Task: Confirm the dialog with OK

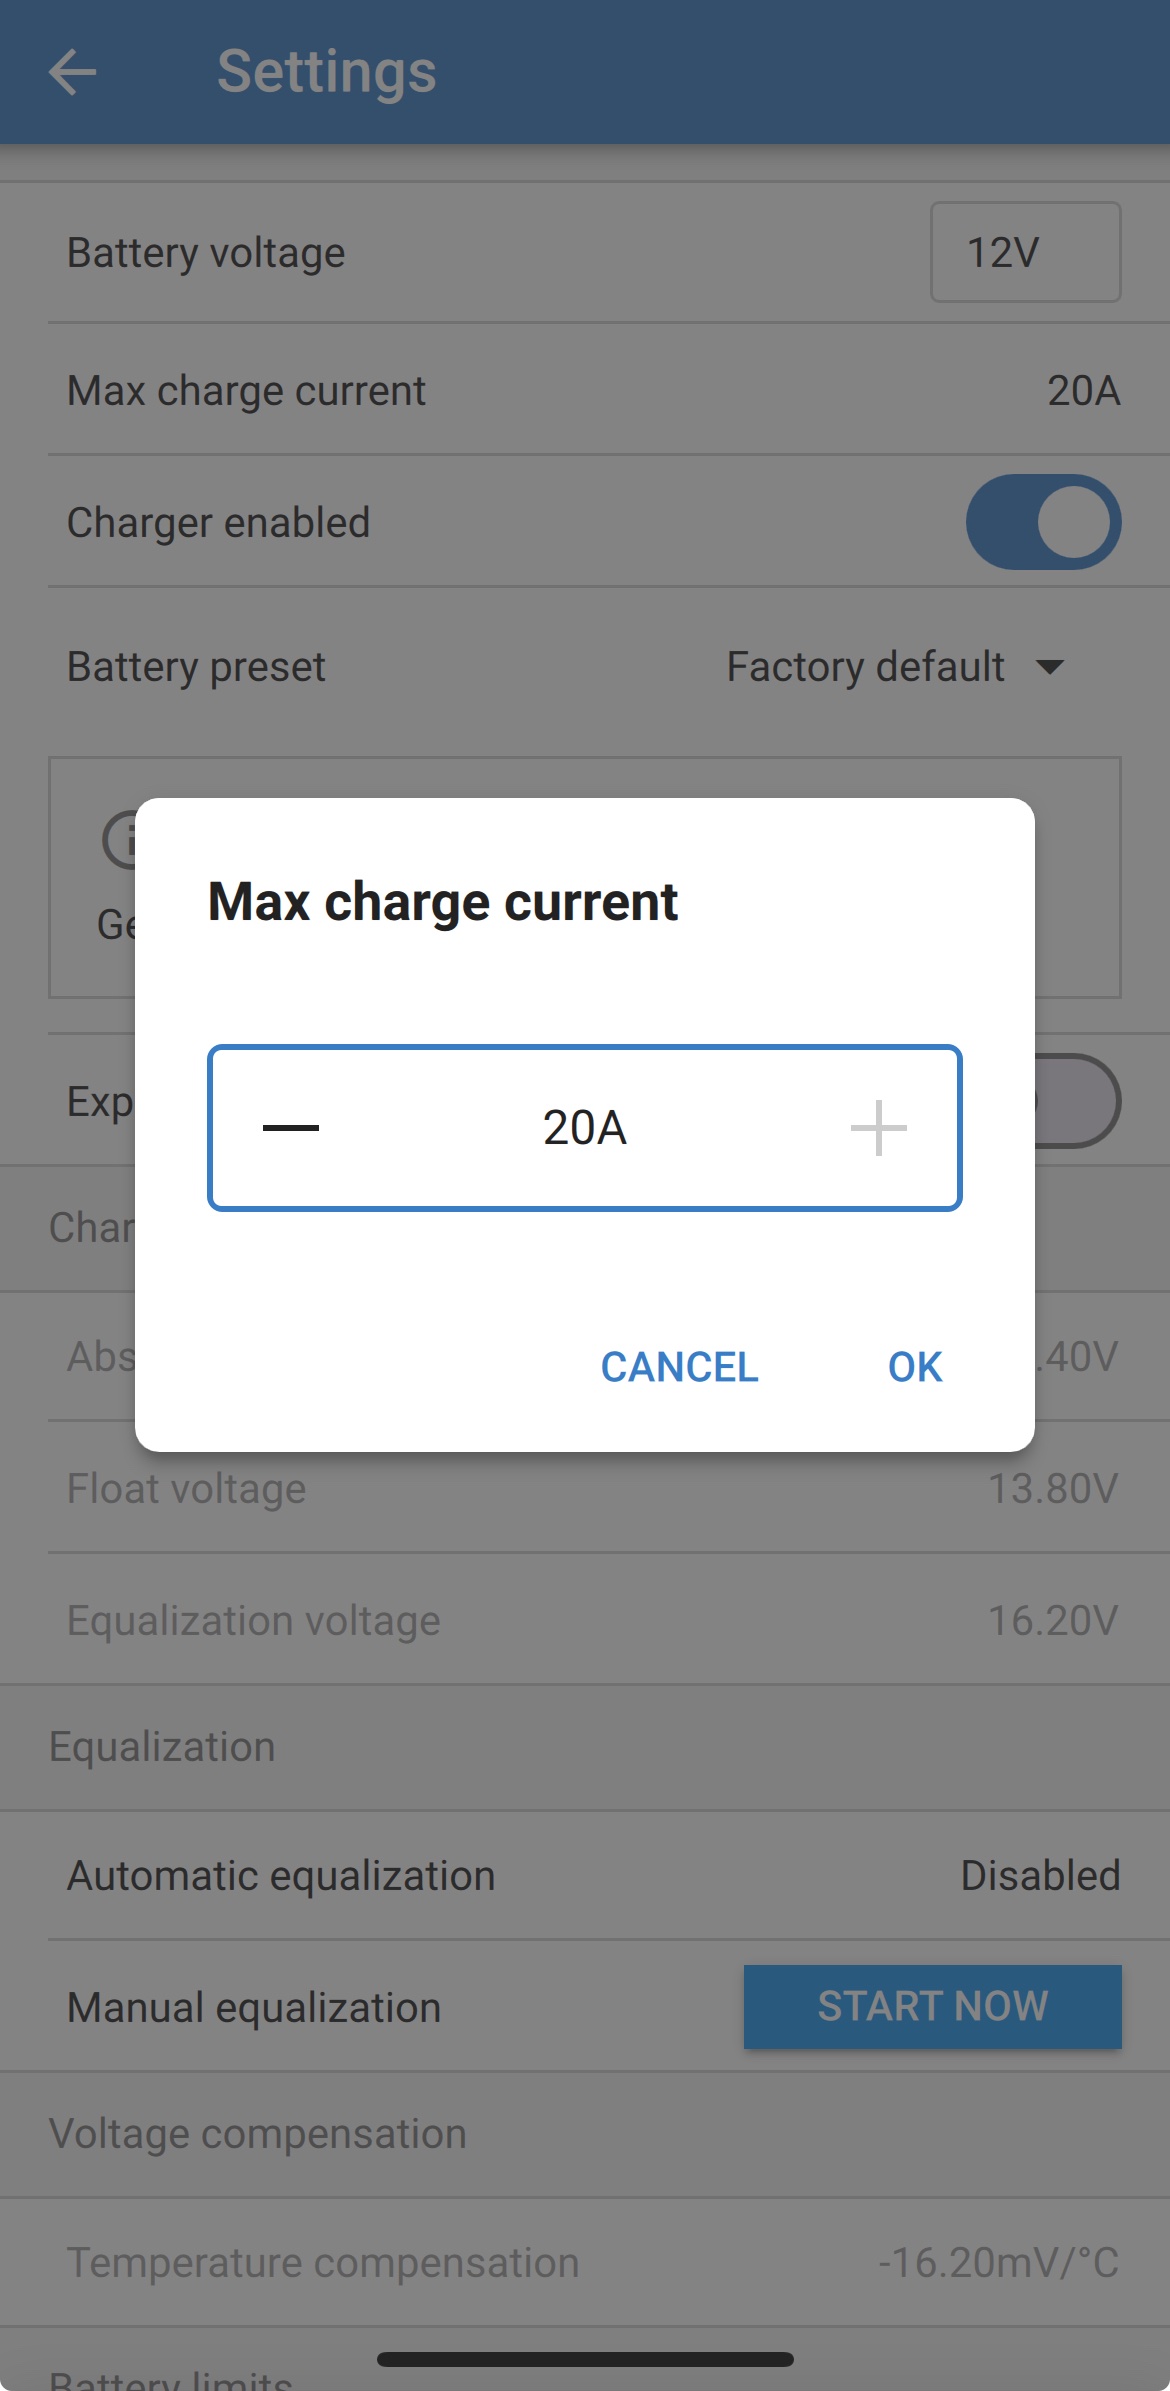Action: [x=914, y=1367]
